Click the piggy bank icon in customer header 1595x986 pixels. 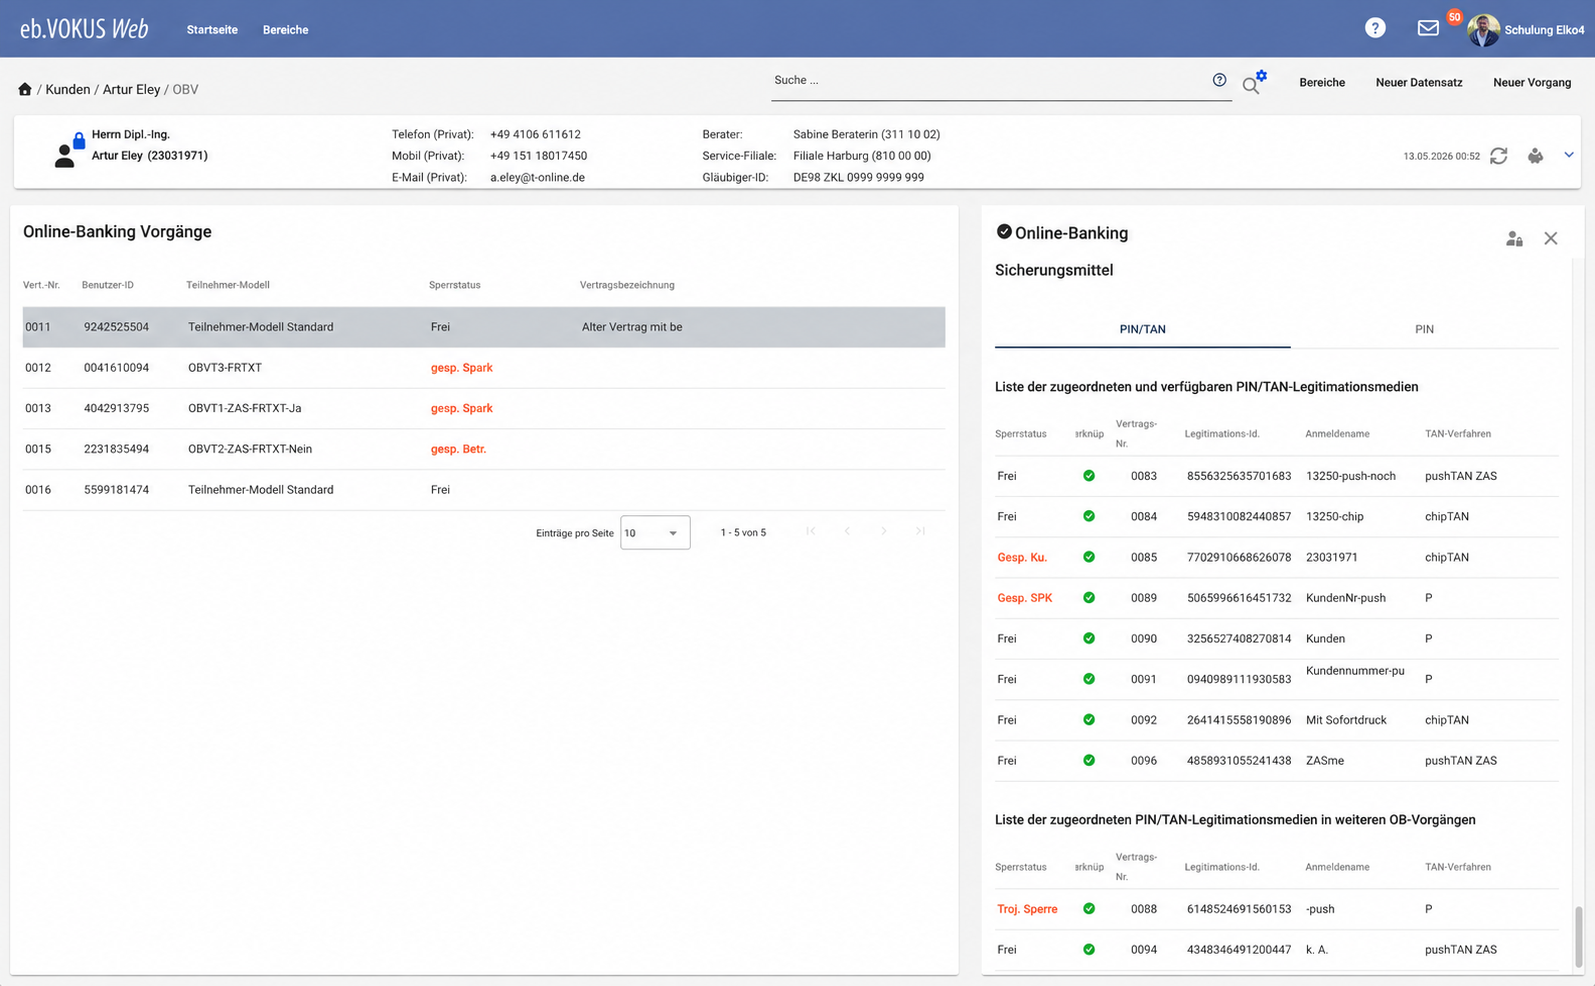pos(1535,155)
